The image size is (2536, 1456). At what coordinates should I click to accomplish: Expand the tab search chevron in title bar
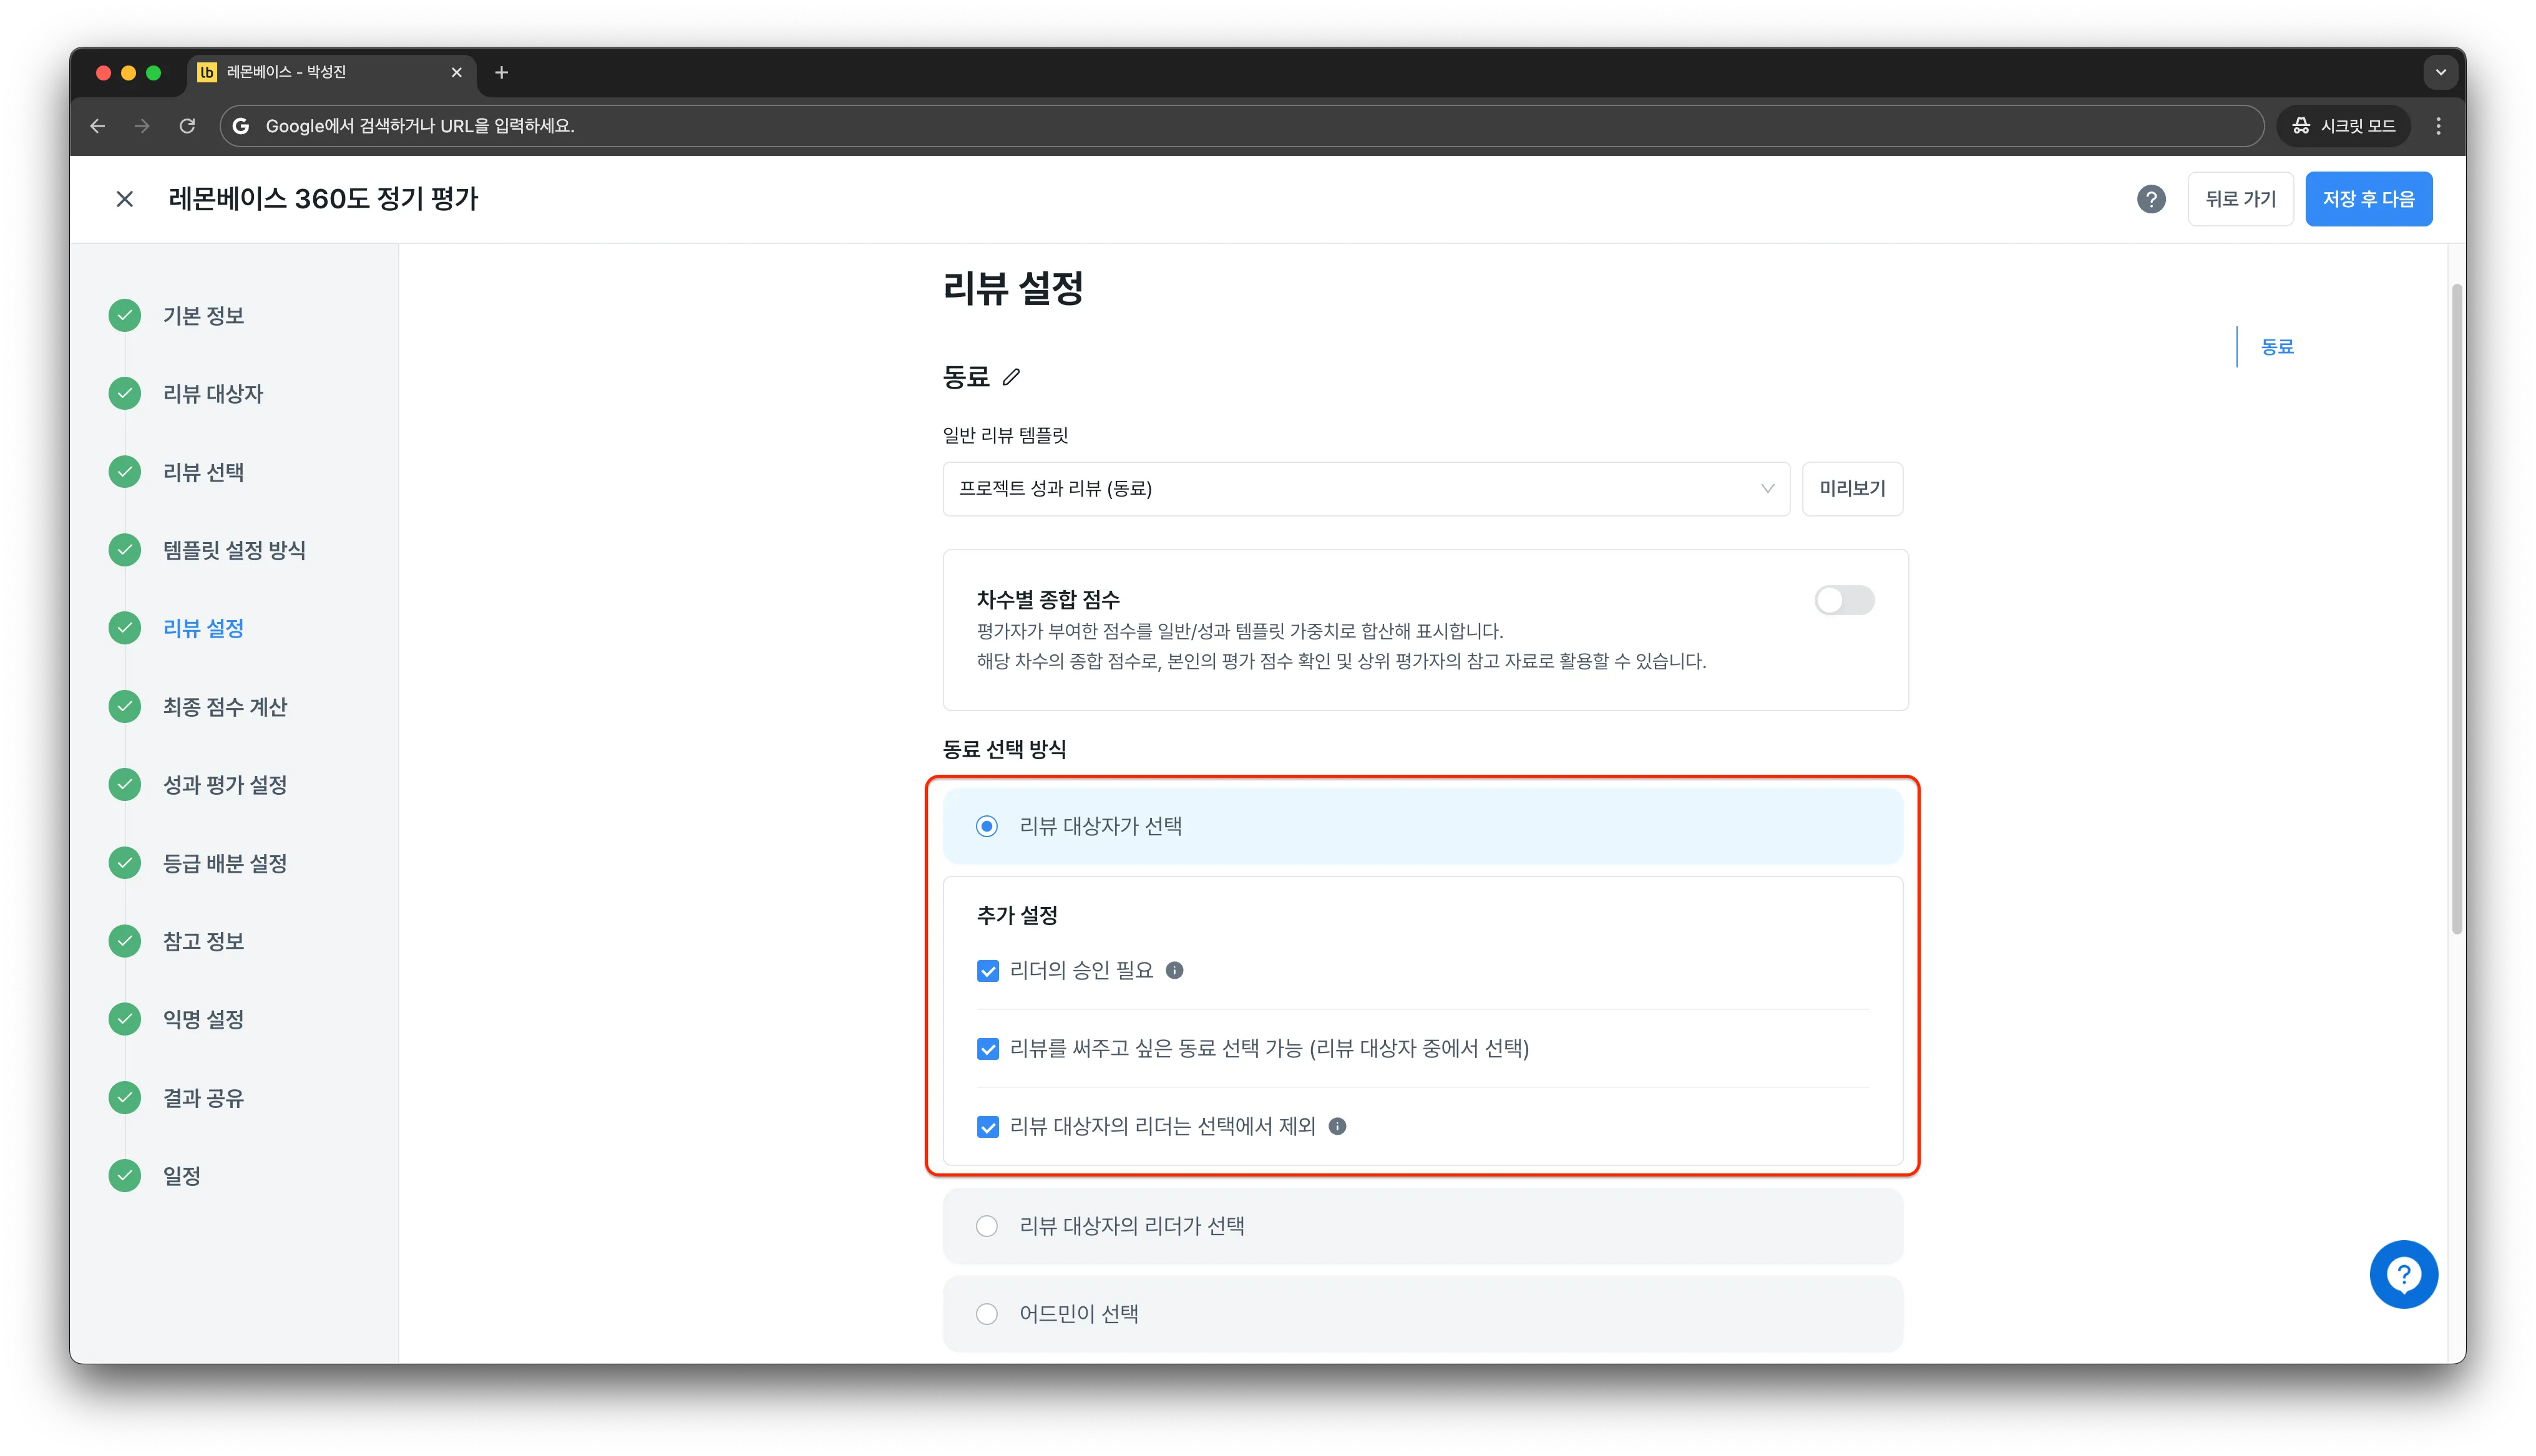[2440, 72]
